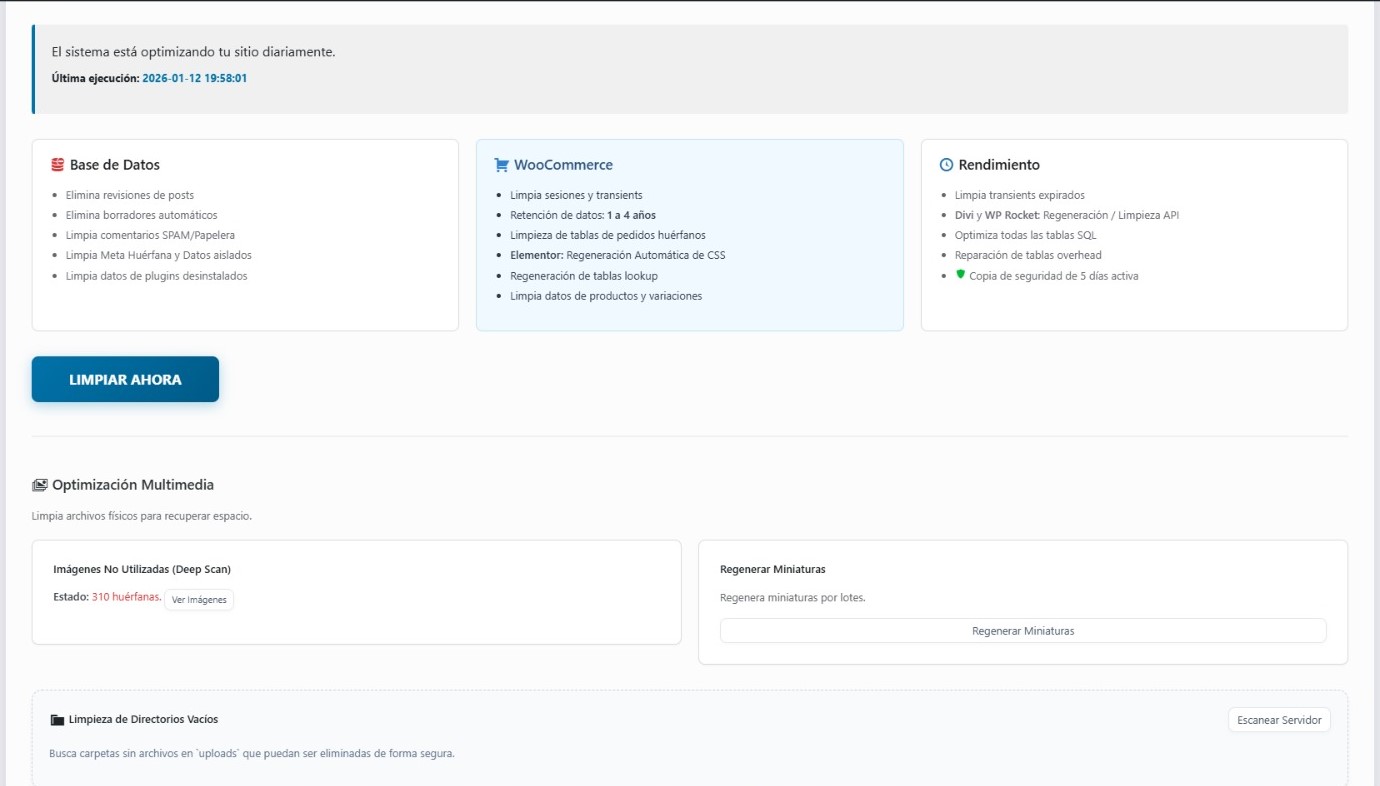
Task: Click the bullet beside Elimina revisiones de posts
Action: click(56, 194)
